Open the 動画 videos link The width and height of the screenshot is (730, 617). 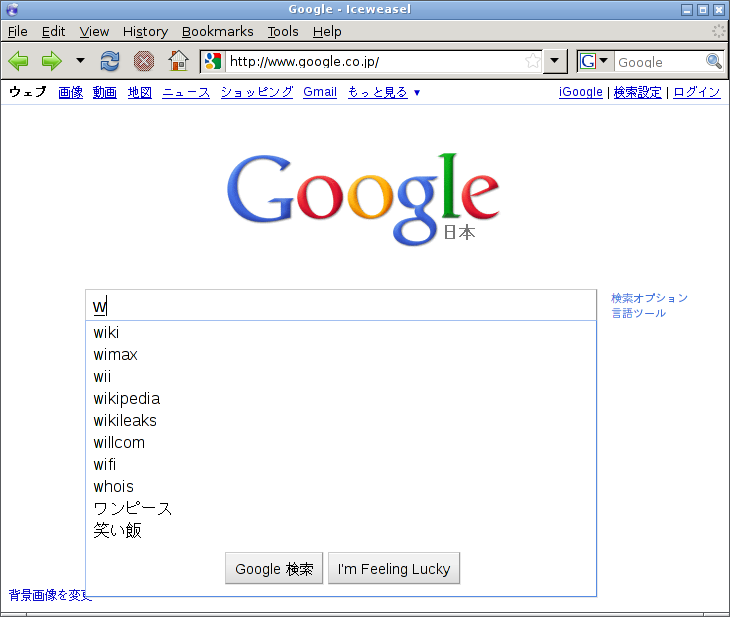tap(105, 92)
